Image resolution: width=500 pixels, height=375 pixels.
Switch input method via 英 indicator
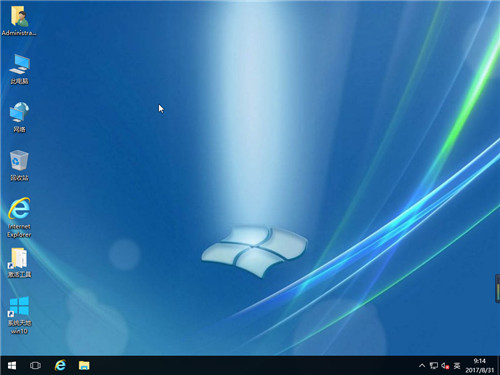457,366
